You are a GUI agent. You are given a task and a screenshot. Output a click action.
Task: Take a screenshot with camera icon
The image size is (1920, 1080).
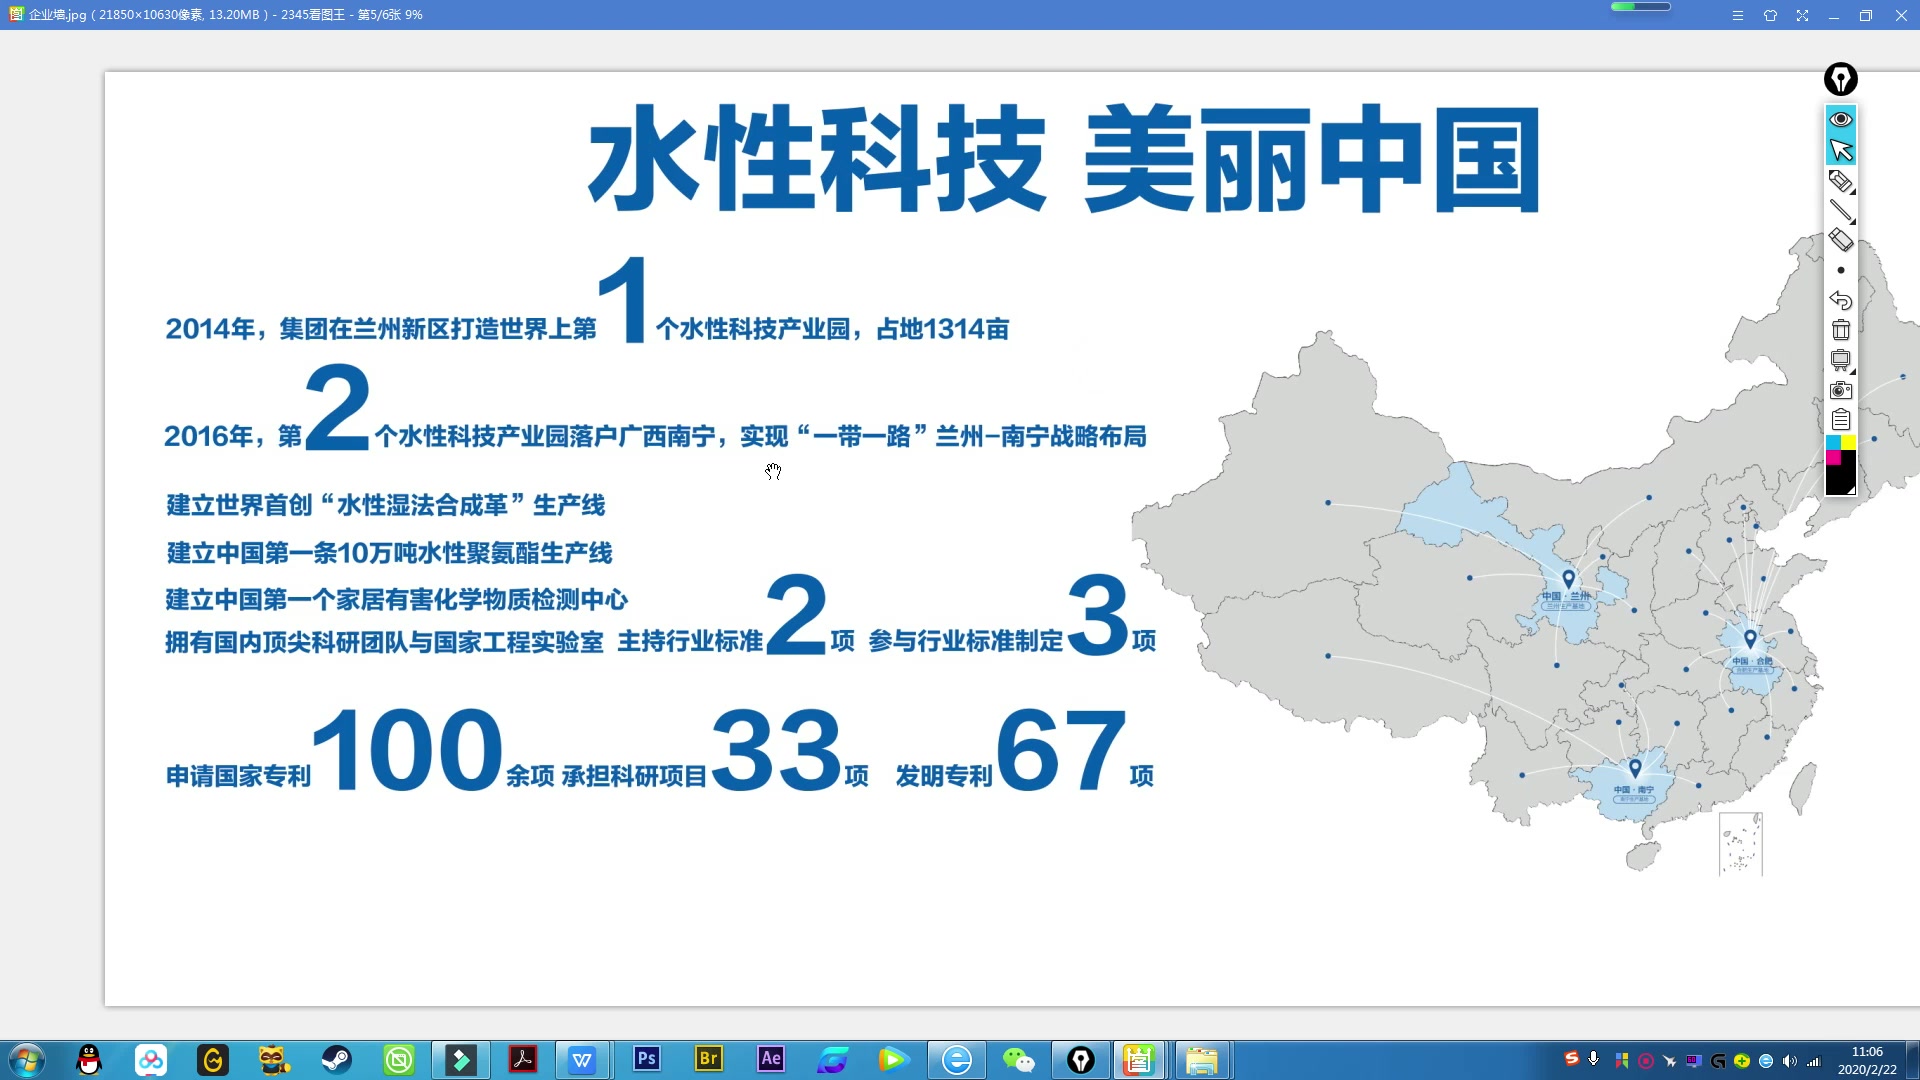coord(1841,390)
